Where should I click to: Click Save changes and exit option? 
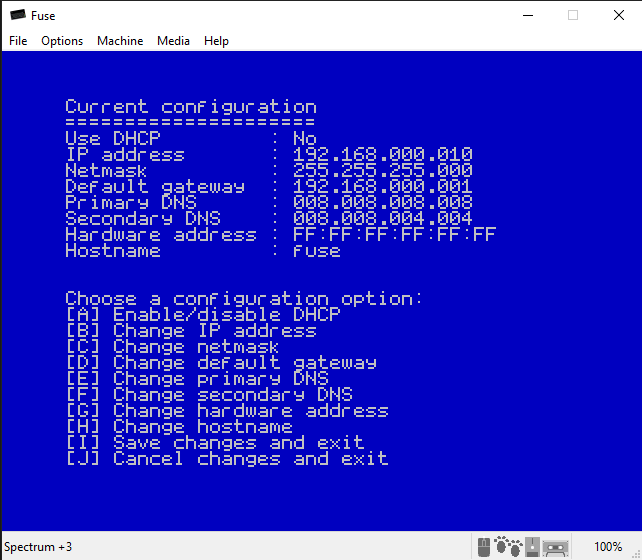point(214,443)
